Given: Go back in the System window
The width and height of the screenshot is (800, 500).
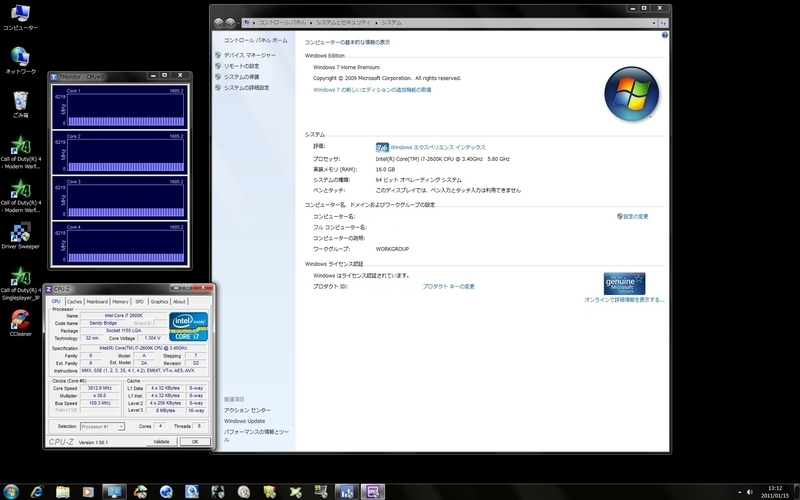Looking at the screenshot, I should click(218, 22).
